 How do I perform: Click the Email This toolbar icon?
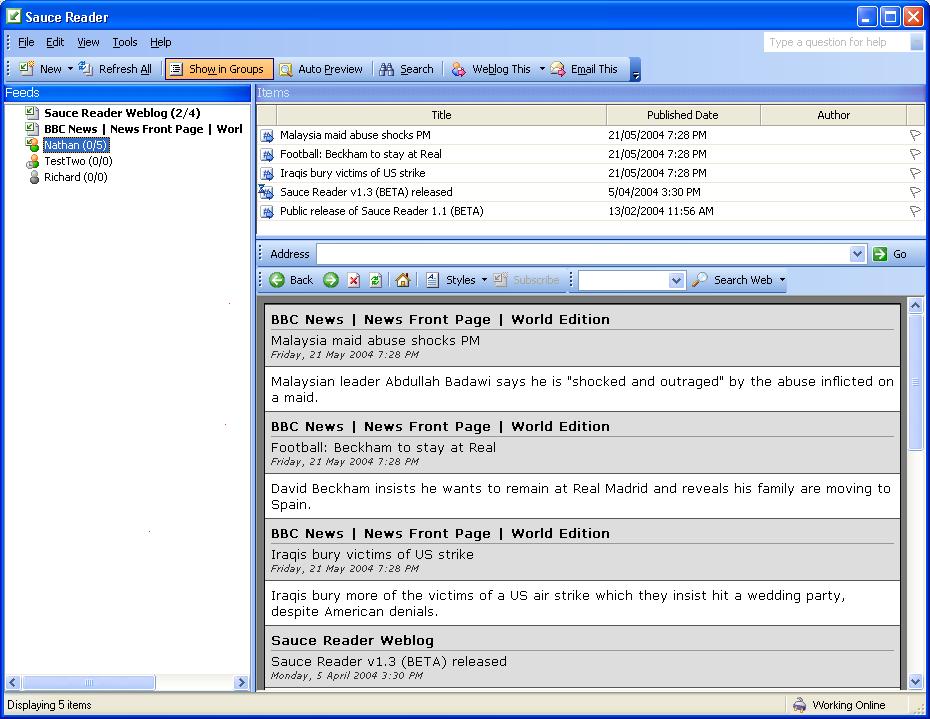pyautogui.click(x=558, y=69)
